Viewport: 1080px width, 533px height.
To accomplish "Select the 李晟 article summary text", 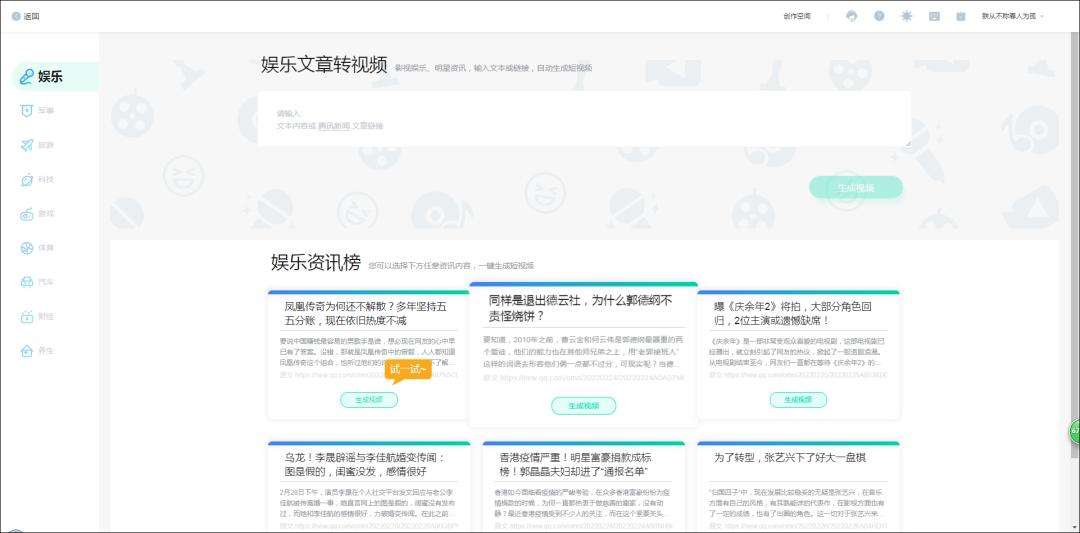I will pos(368,503).
